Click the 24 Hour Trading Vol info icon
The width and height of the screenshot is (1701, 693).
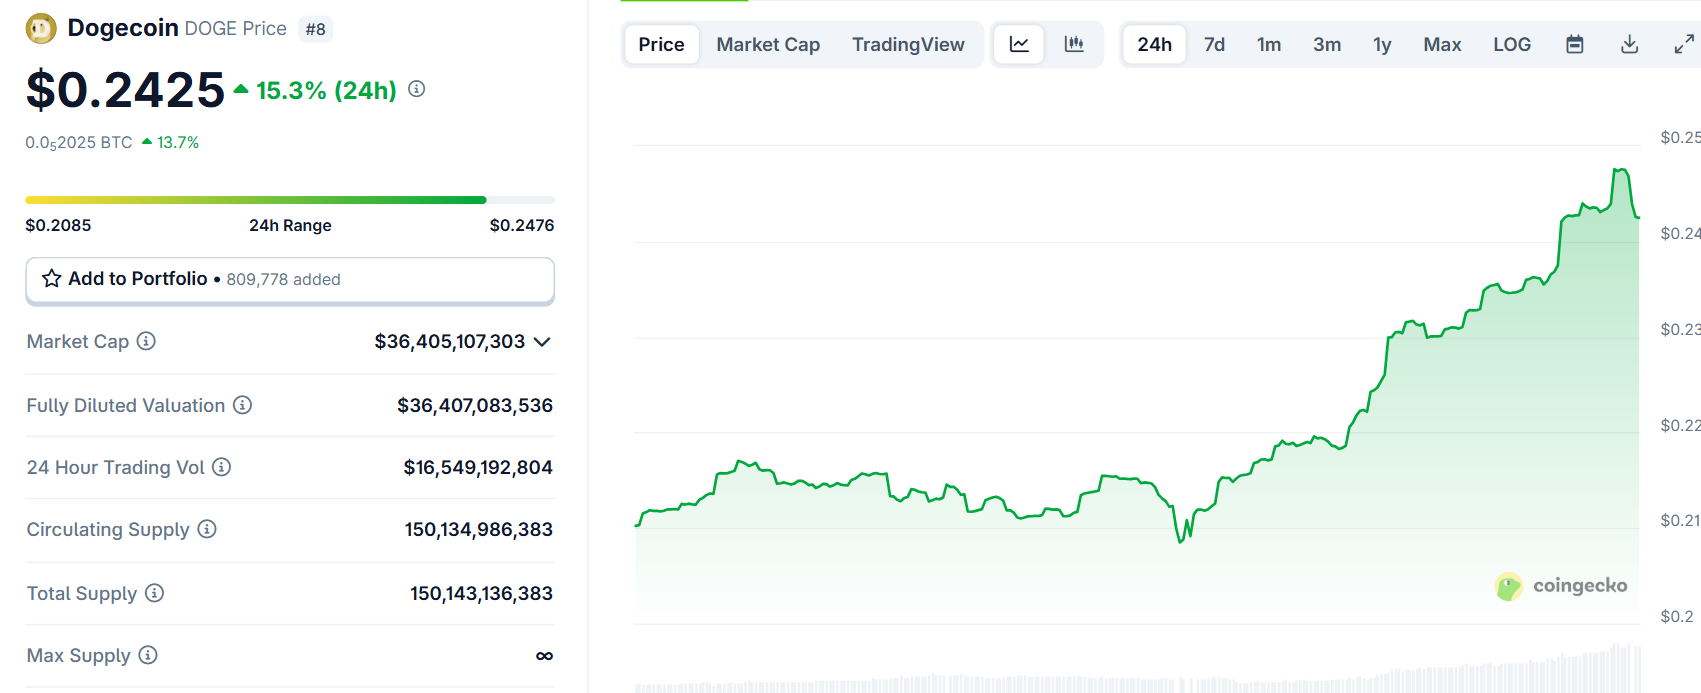tap(222, 467)
